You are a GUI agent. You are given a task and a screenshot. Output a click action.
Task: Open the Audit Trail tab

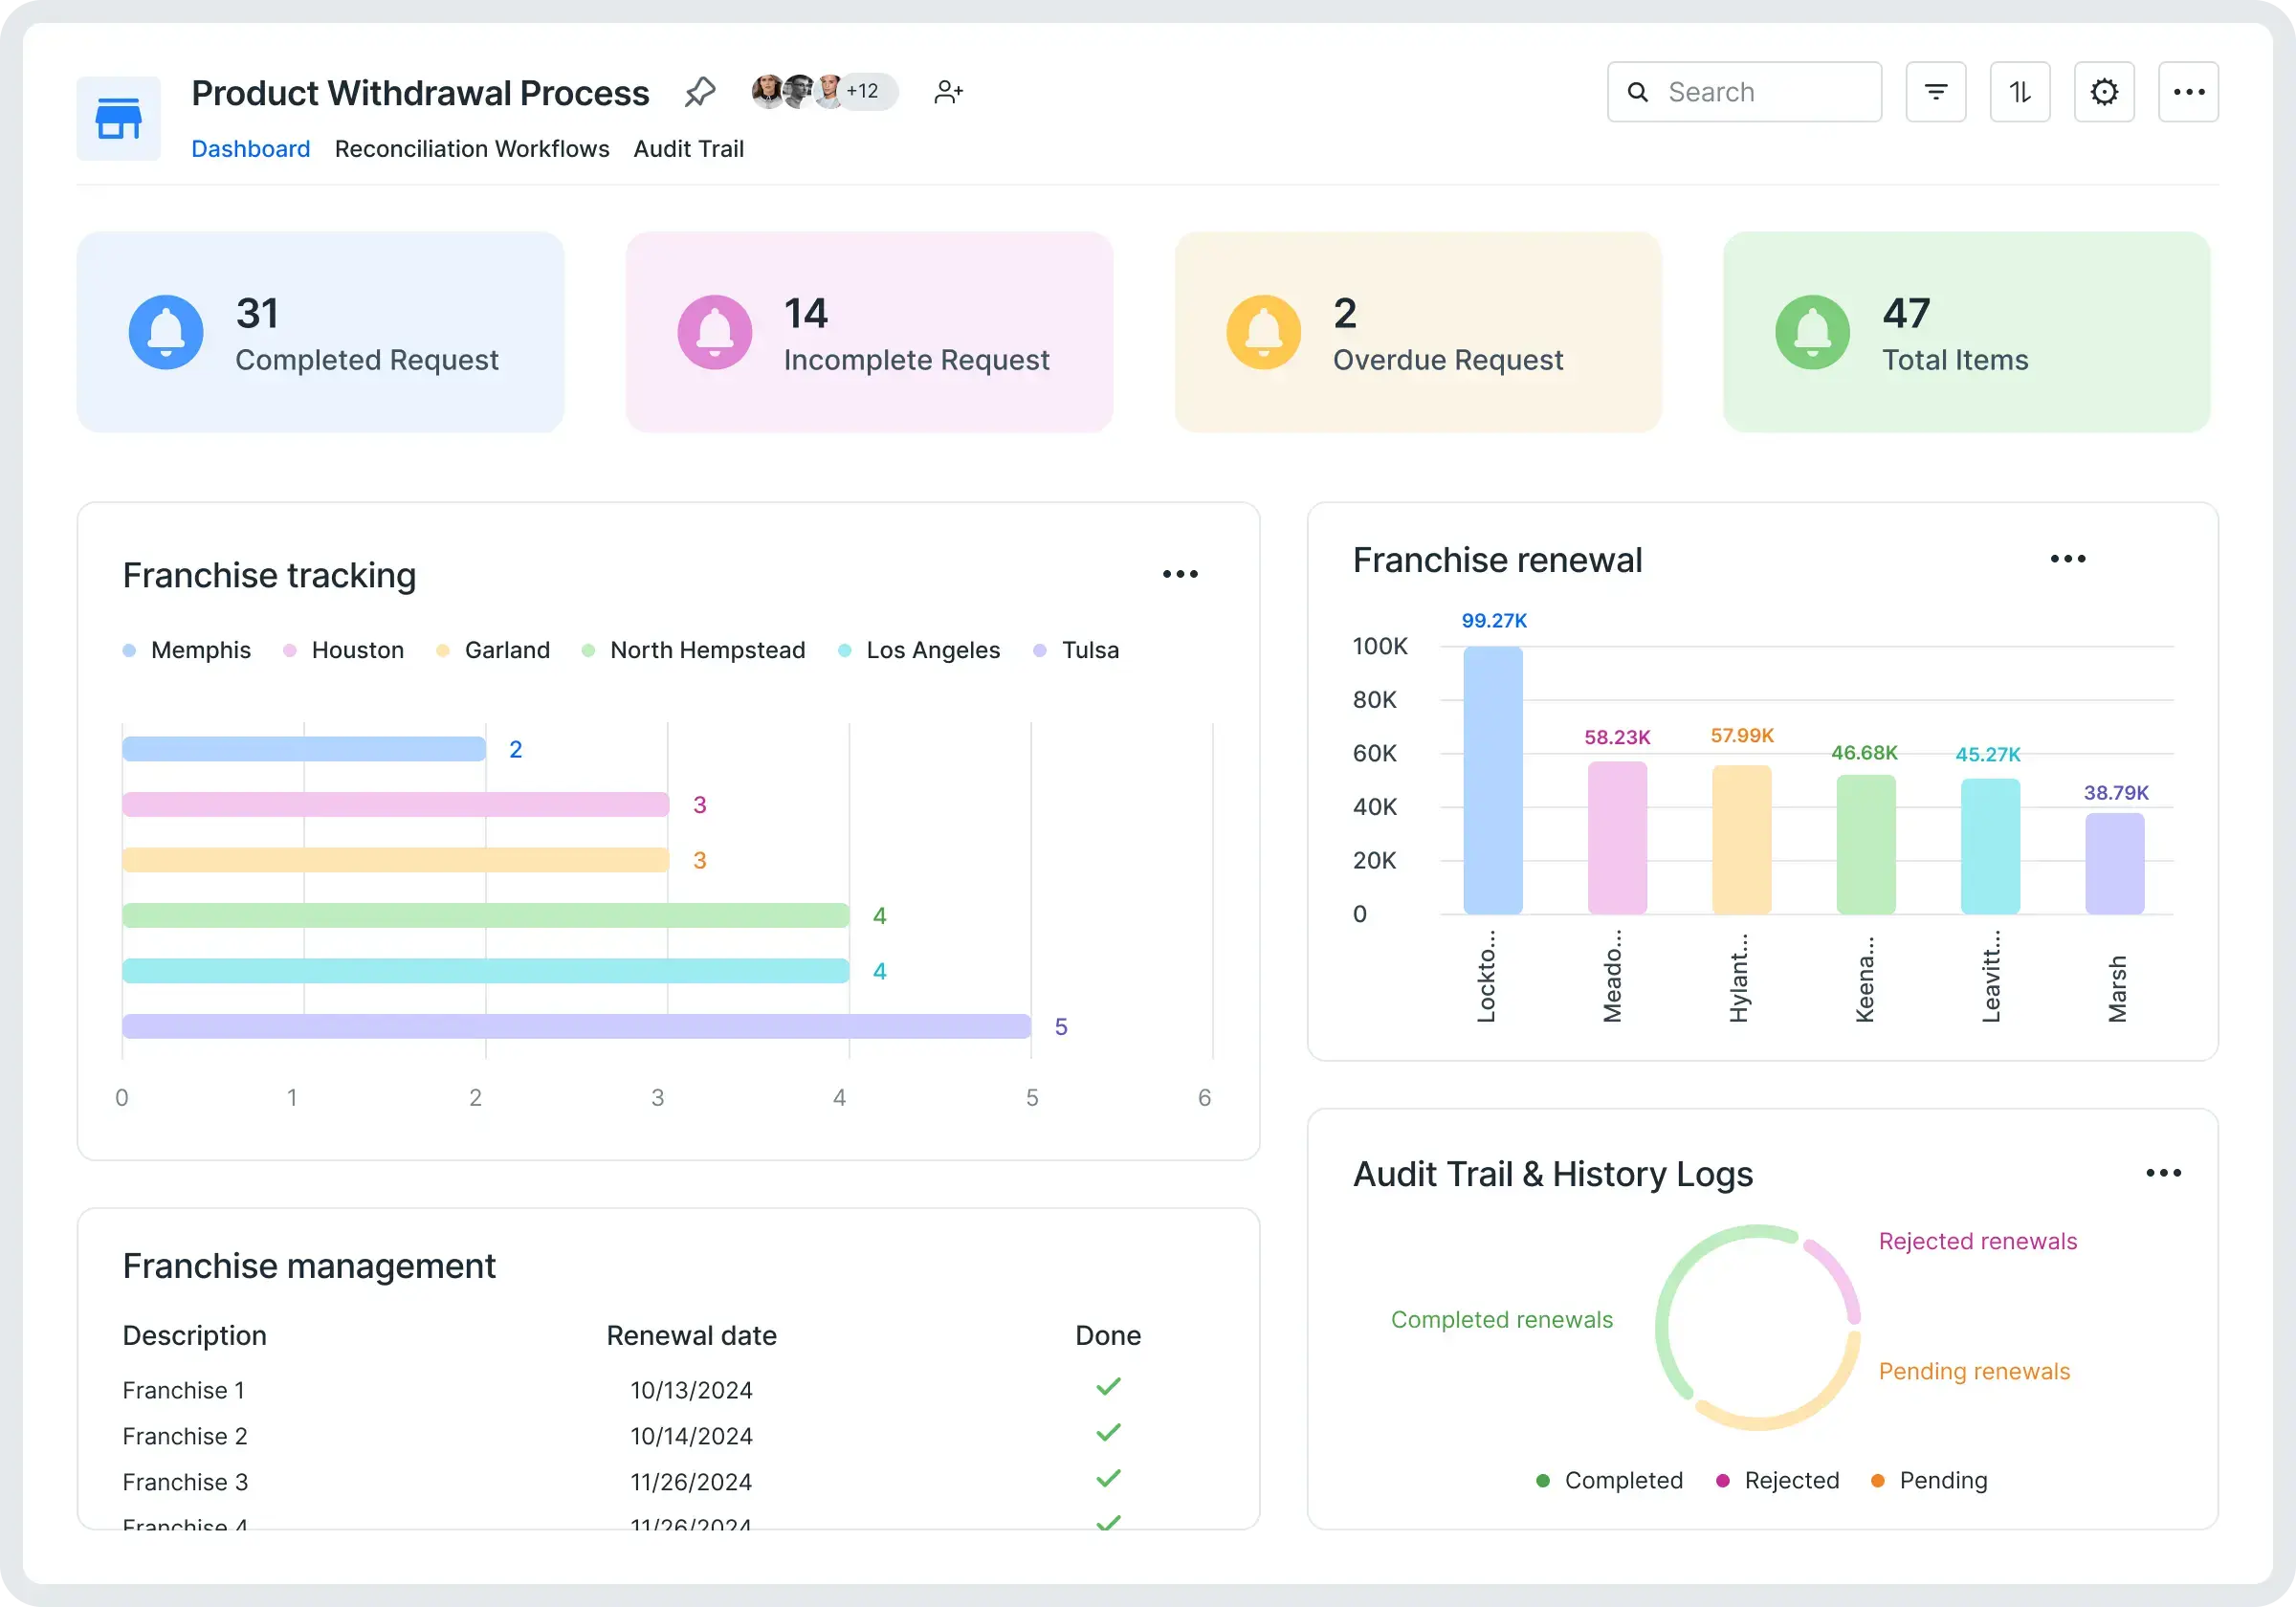coord(688,149)
